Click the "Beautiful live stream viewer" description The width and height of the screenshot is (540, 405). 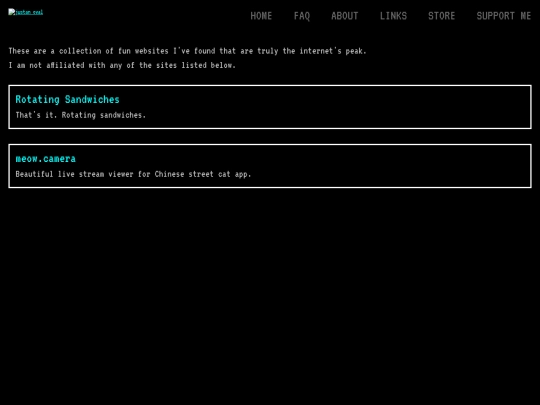[x=133, y=174]
